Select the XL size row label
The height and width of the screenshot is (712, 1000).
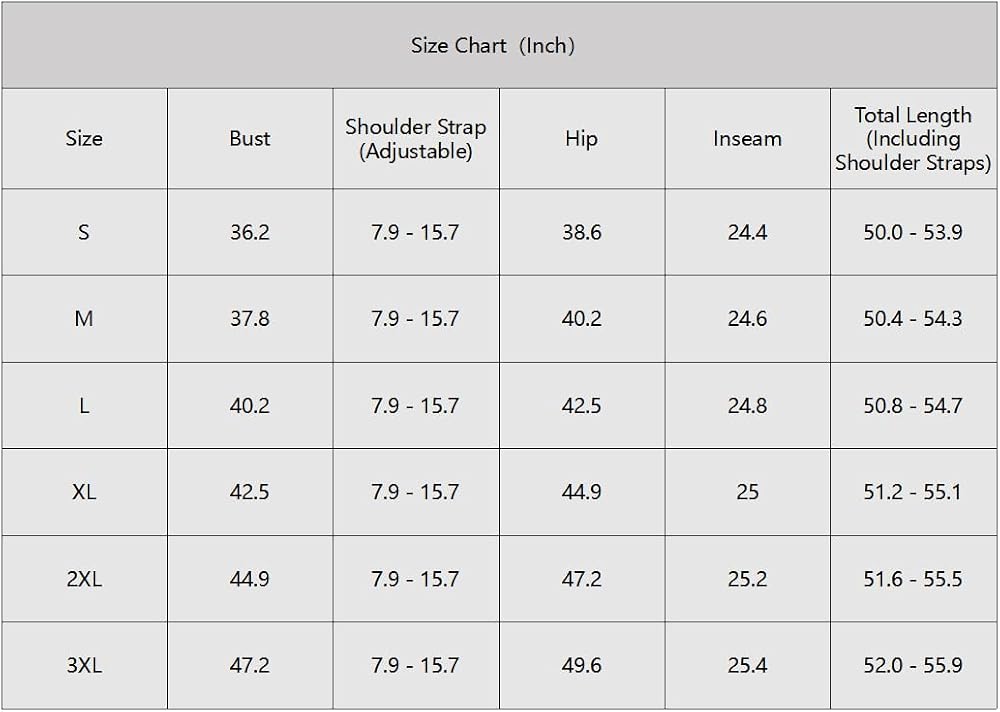(84, 492)
